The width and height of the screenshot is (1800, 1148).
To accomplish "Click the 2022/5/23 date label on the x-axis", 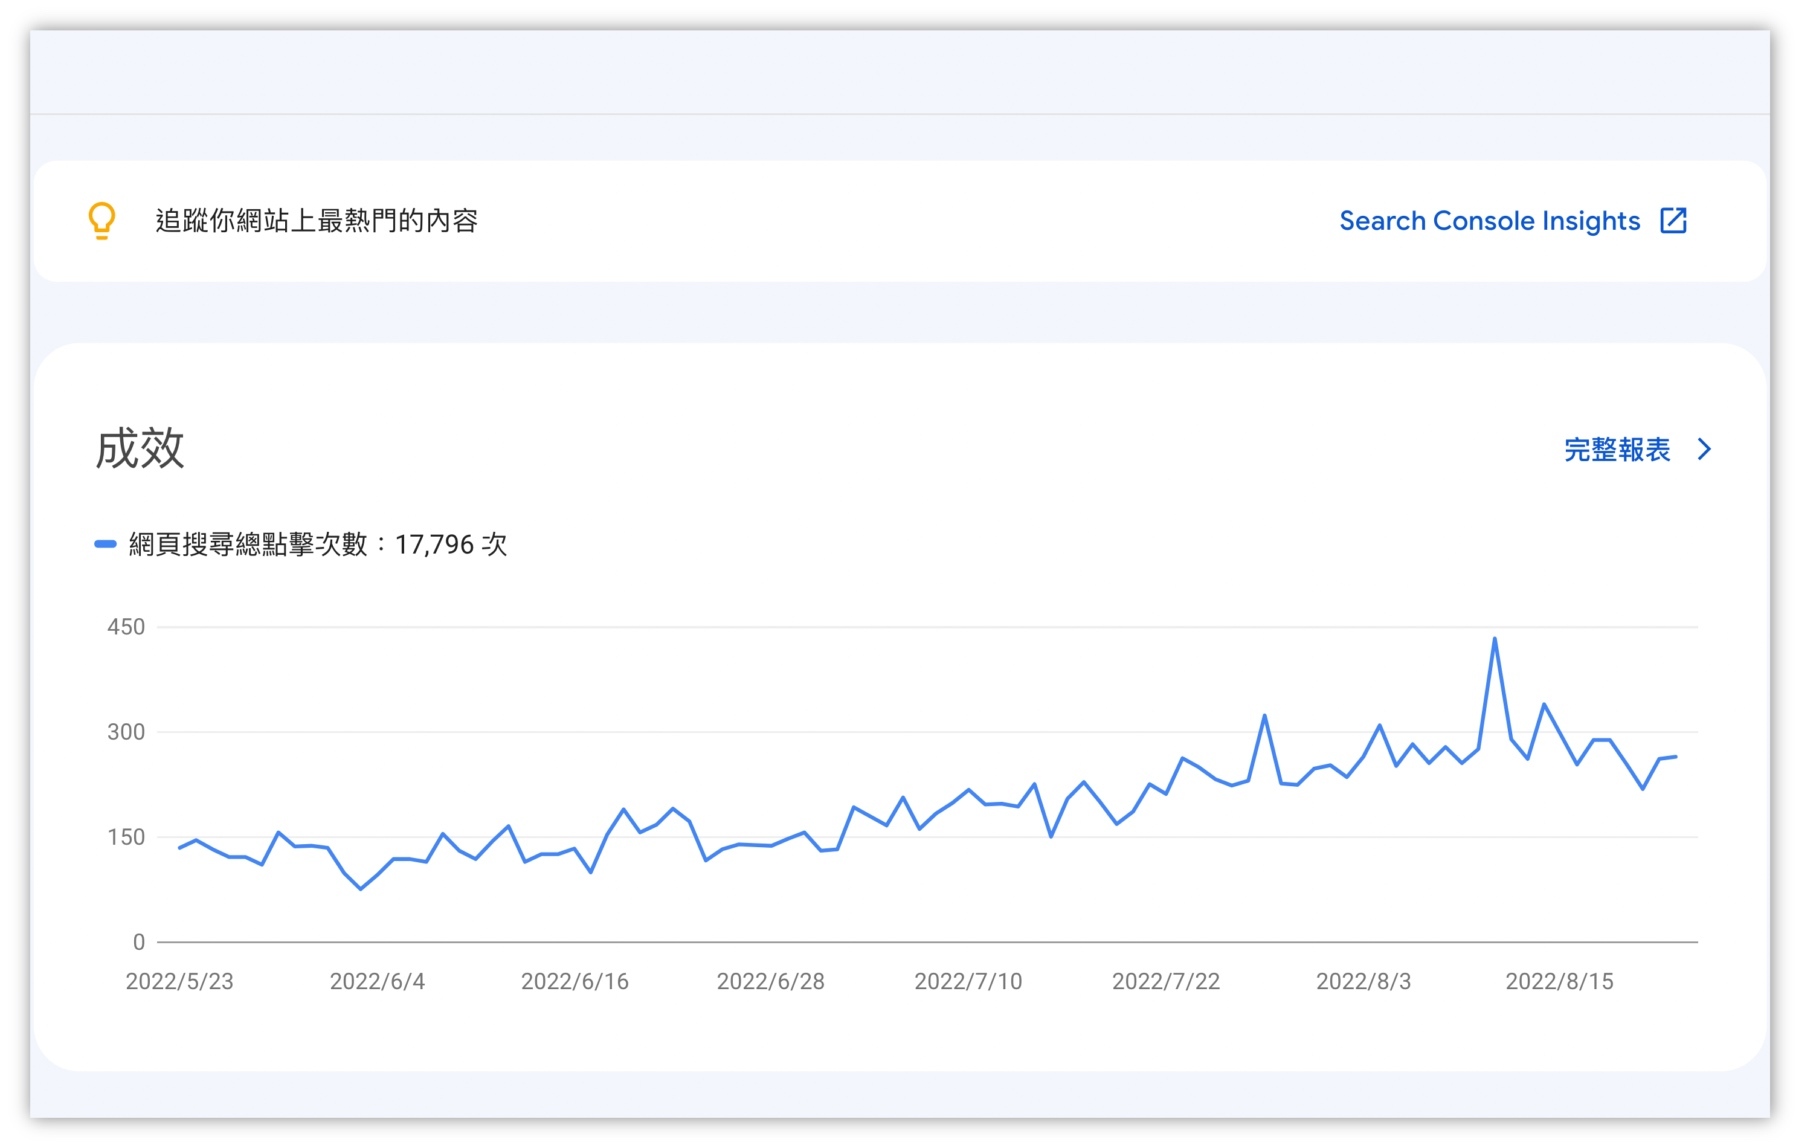I will [179, 981].
